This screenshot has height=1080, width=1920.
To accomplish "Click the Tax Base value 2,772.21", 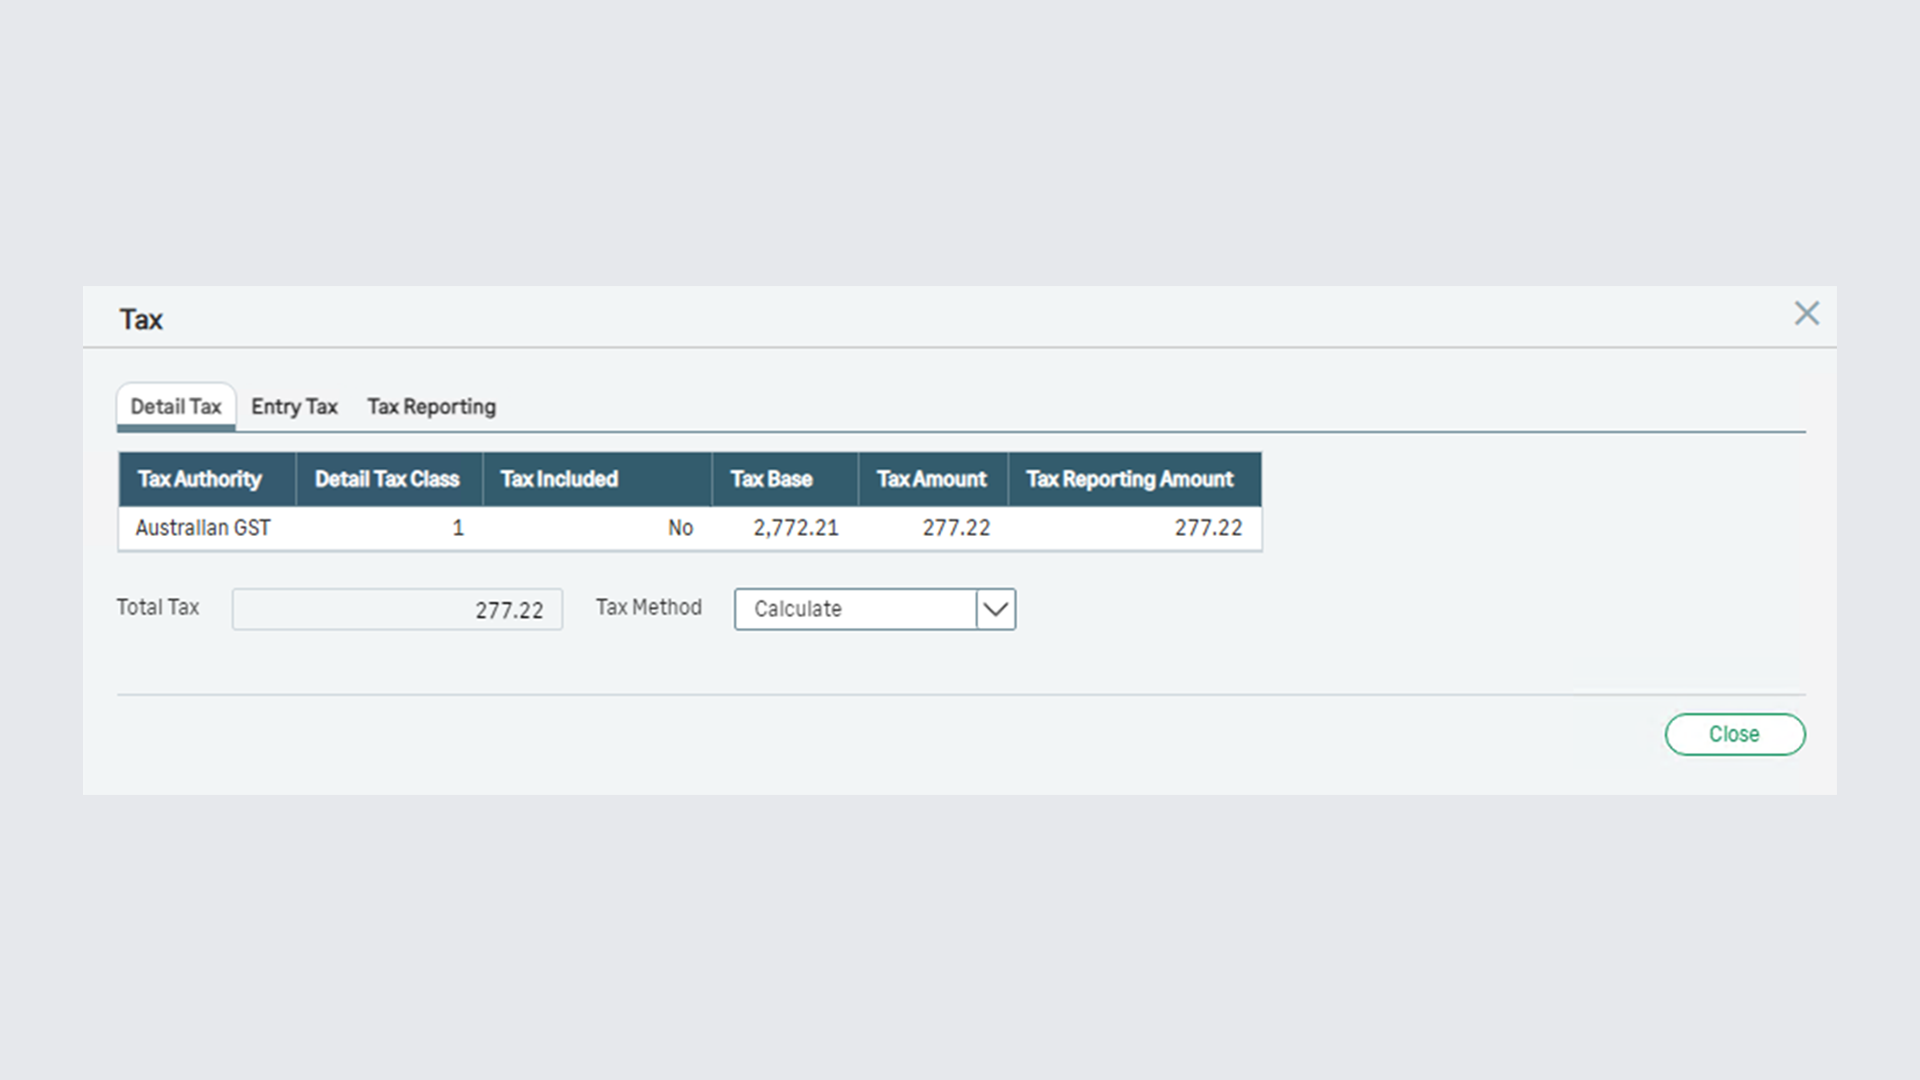I will tap(796, 528).
